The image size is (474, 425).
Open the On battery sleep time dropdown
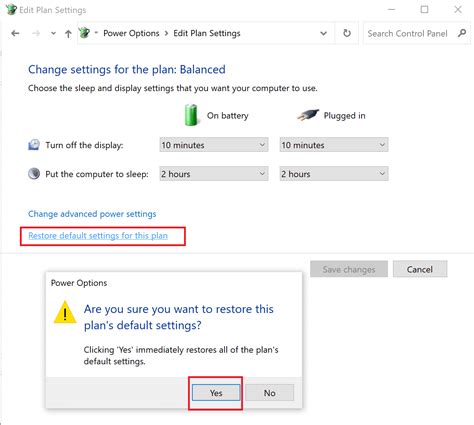click(x=214, y=174)
